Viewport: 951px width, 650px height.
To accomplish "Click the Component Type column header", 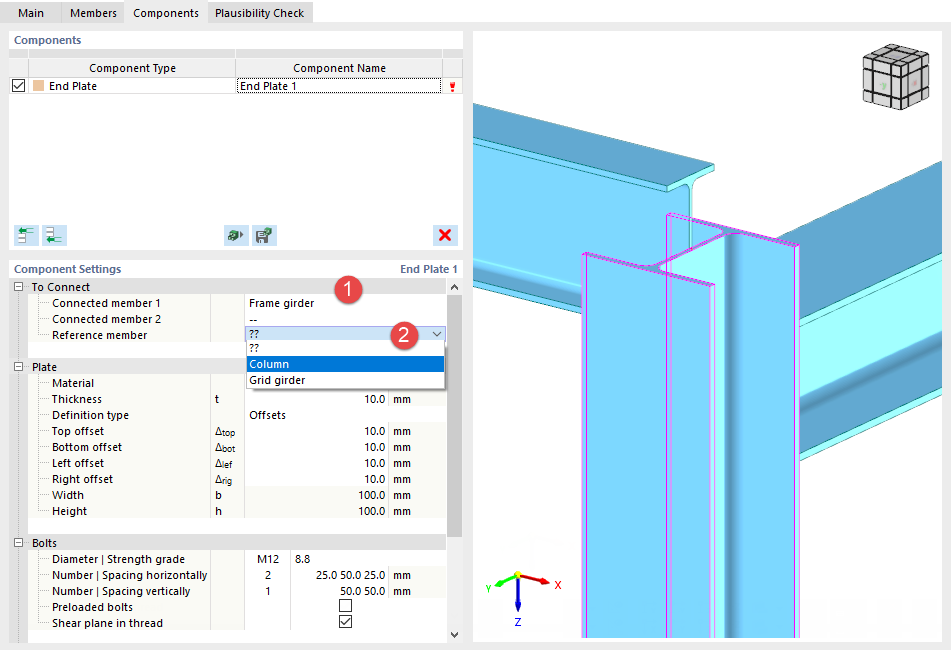I will 132,68.
